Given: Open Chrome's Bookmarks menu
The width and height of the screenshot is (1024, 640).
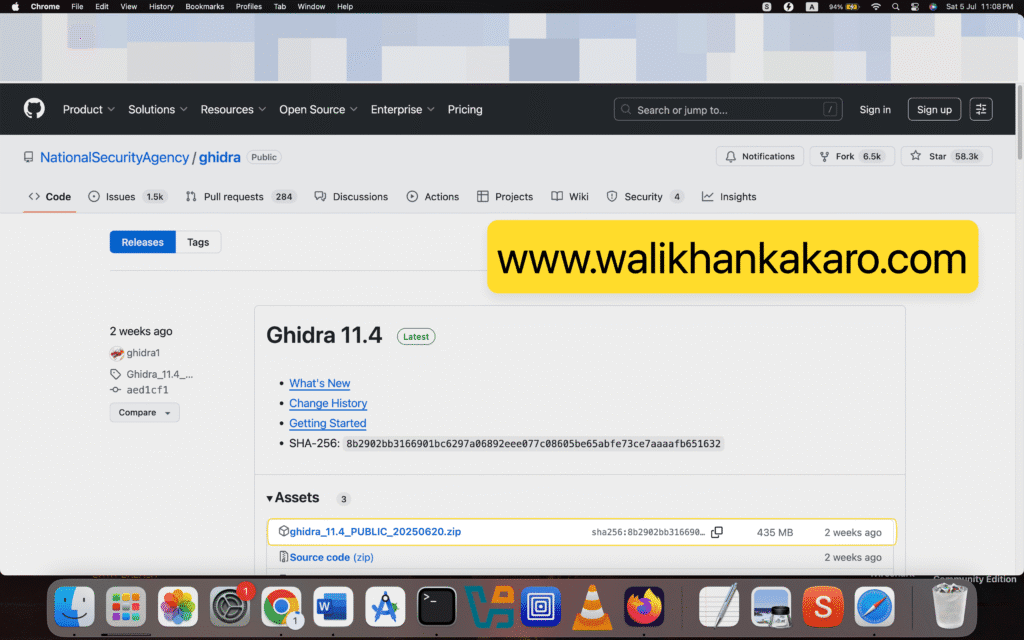Looking at the screenshot, I should [x=204, y=7].
